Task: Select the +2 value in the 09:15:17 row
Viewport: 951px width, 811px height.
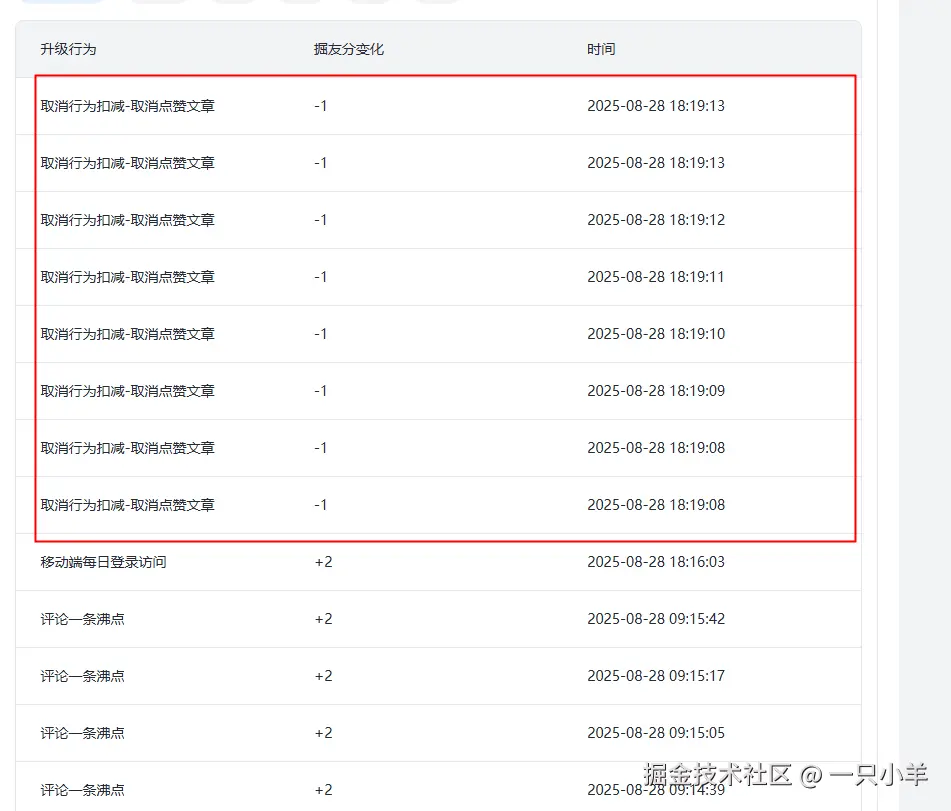Action: [x=323, y=676]
